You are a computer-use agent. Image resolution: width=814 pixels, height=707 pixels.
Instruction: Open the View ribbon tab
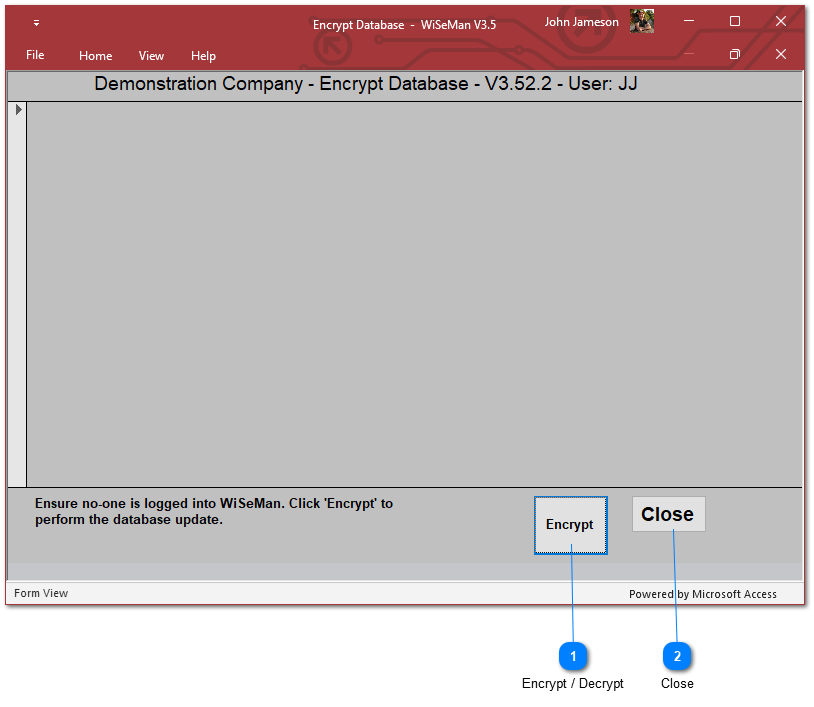pos(151,56)
